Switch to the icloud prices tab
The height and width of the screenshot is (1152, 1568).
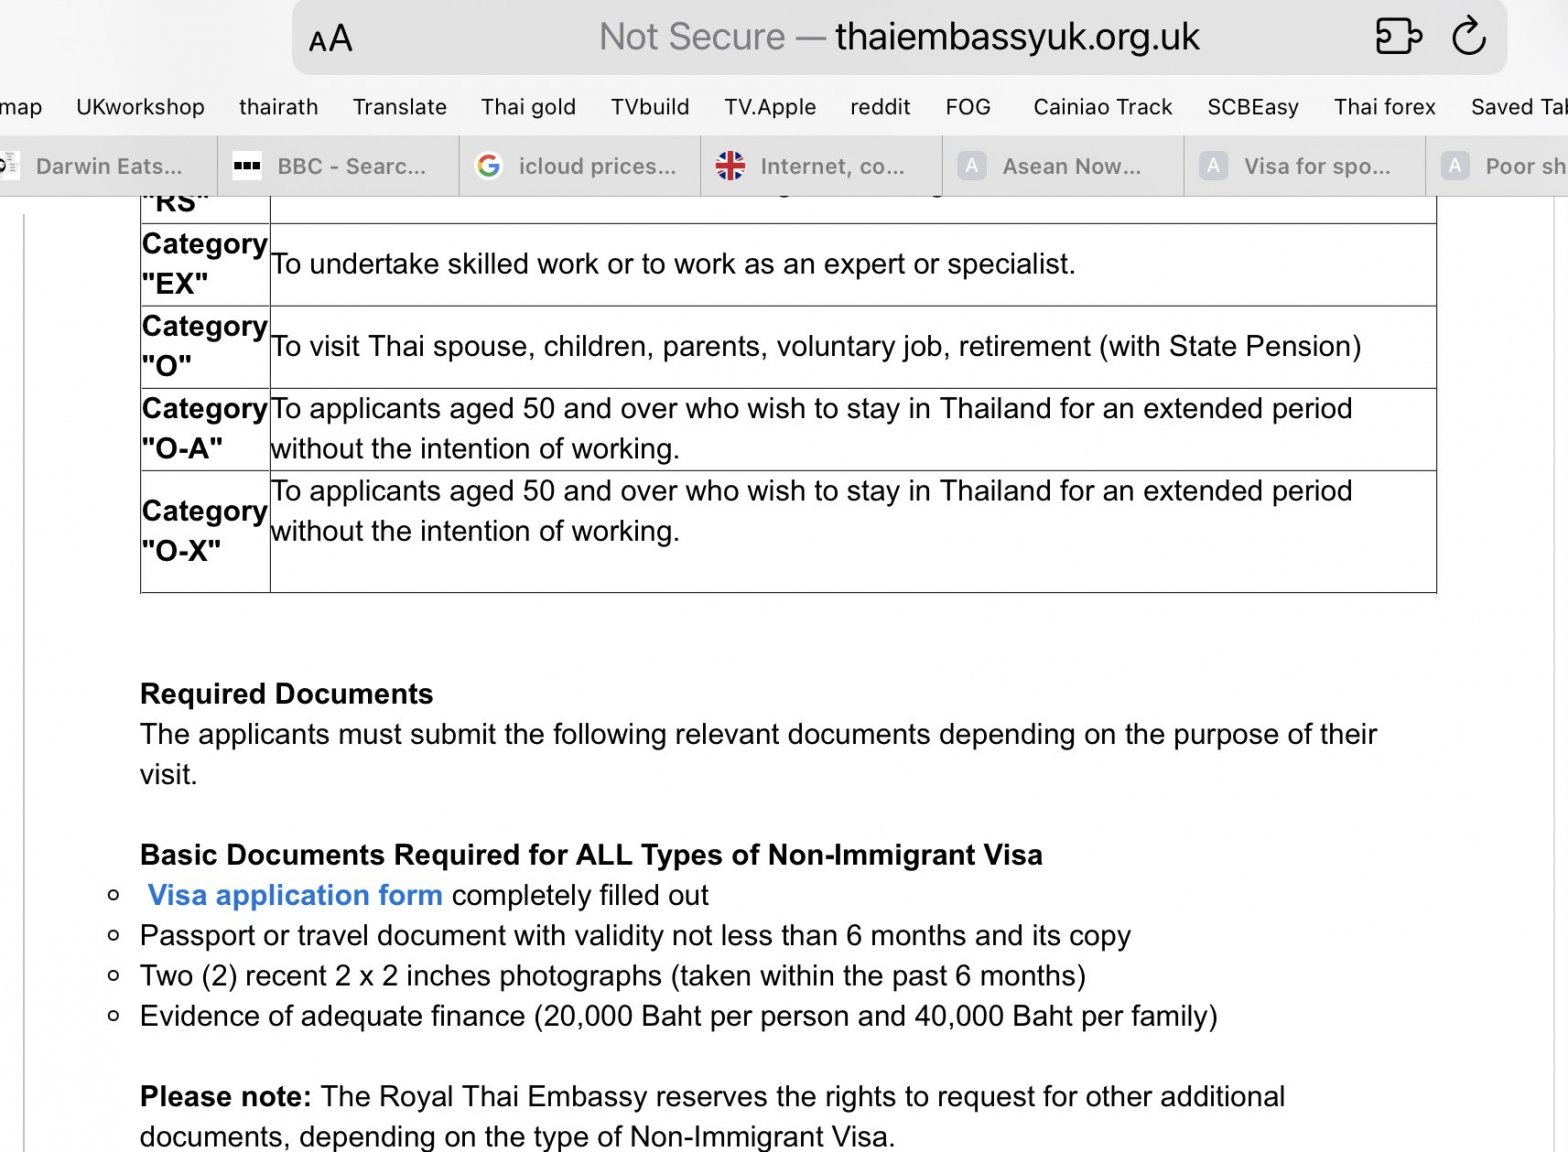580,166
